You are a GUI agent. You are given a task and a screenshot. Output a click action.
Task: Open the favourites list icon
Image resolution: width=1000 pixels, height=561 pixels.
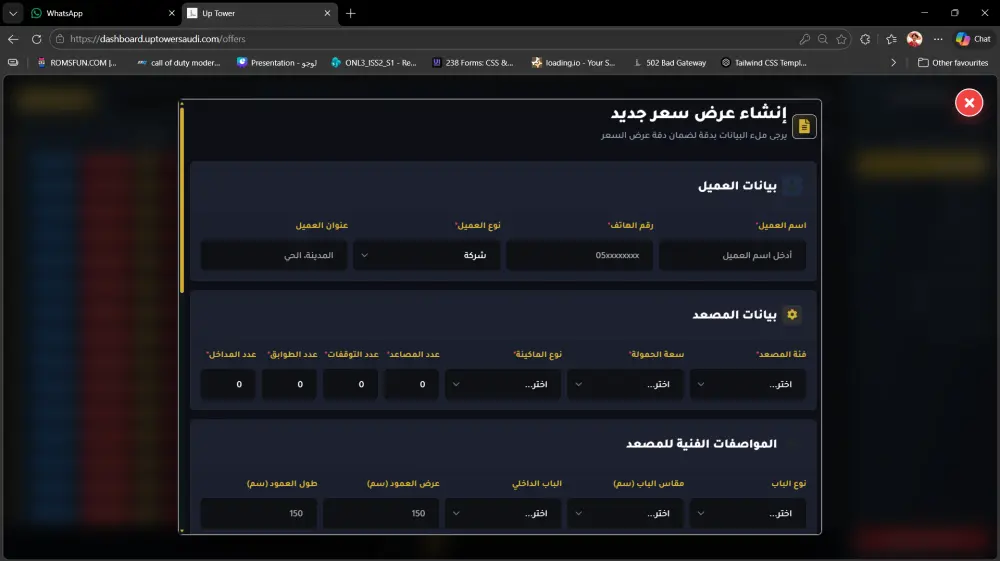[x=891, y=39]
